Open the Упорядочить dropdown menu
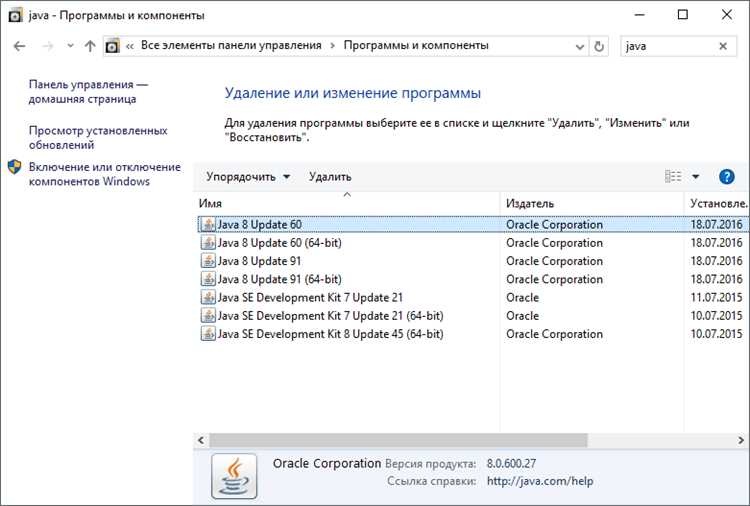Image resolution: width=750 pixels, height=506 pixels. [248, 177]
